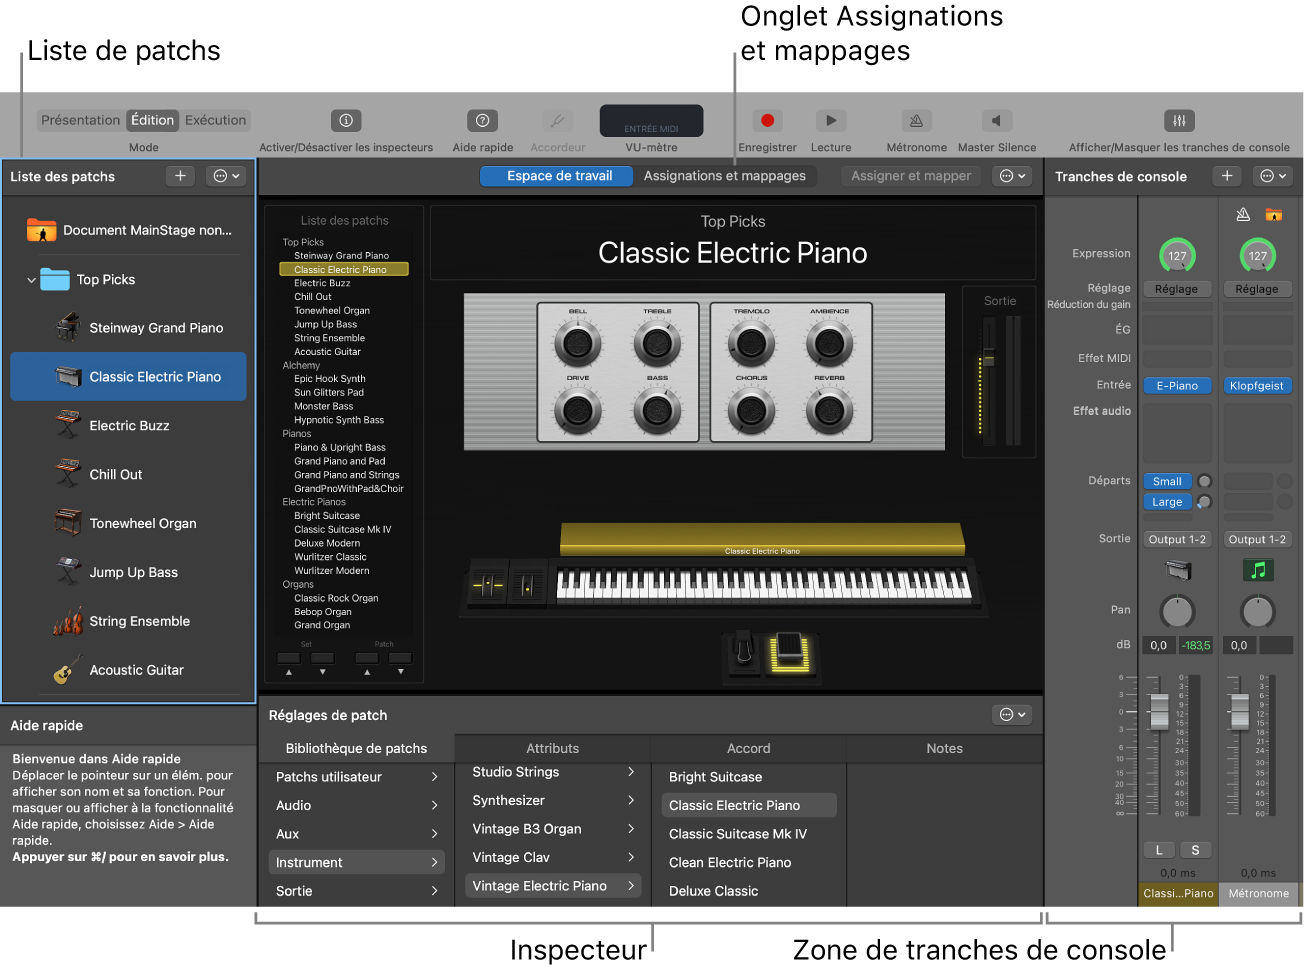This screenshot has height=976, width=1306.
Task: Toggle the Large send on/off button
Action: tap(1205, 502)
